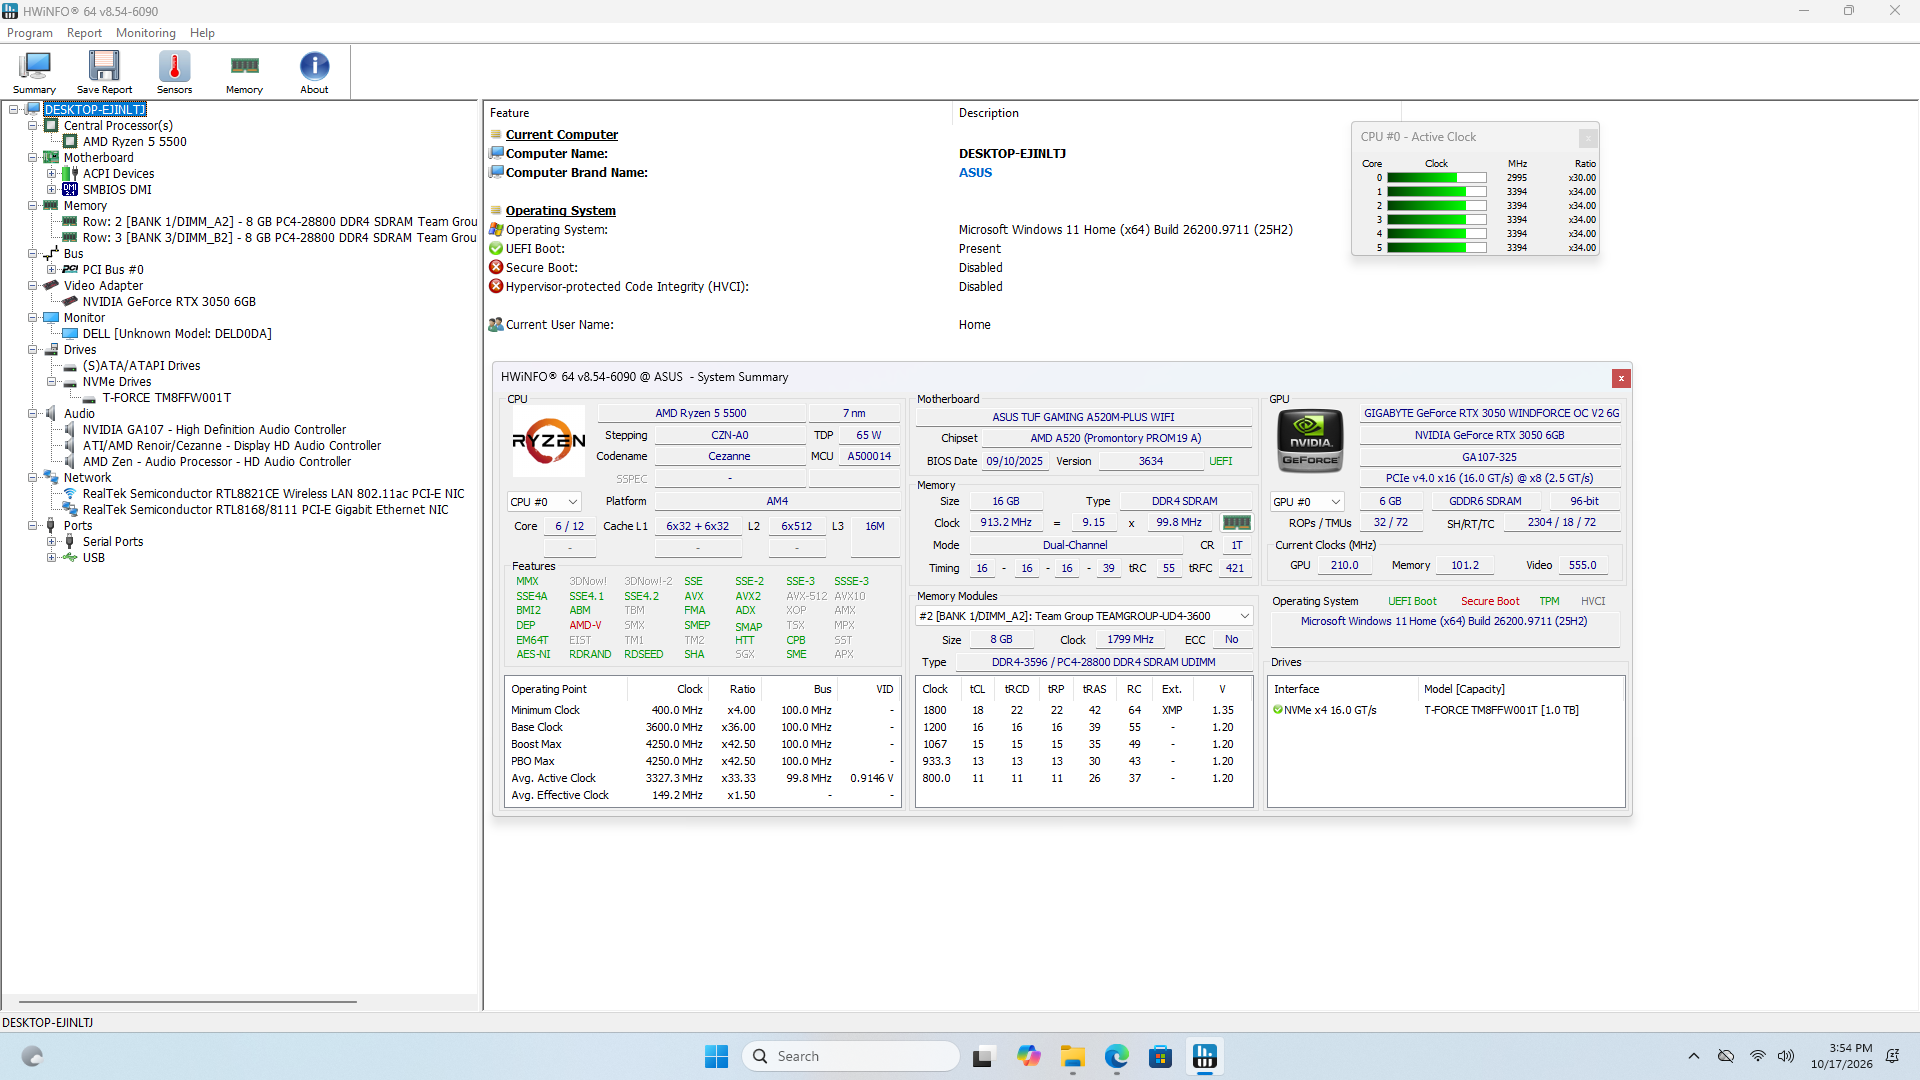Open the clock showing 3:54 PM
Image resolution: width=1920 pixels, height=1080 pixels.
tap(1841, 1056)
